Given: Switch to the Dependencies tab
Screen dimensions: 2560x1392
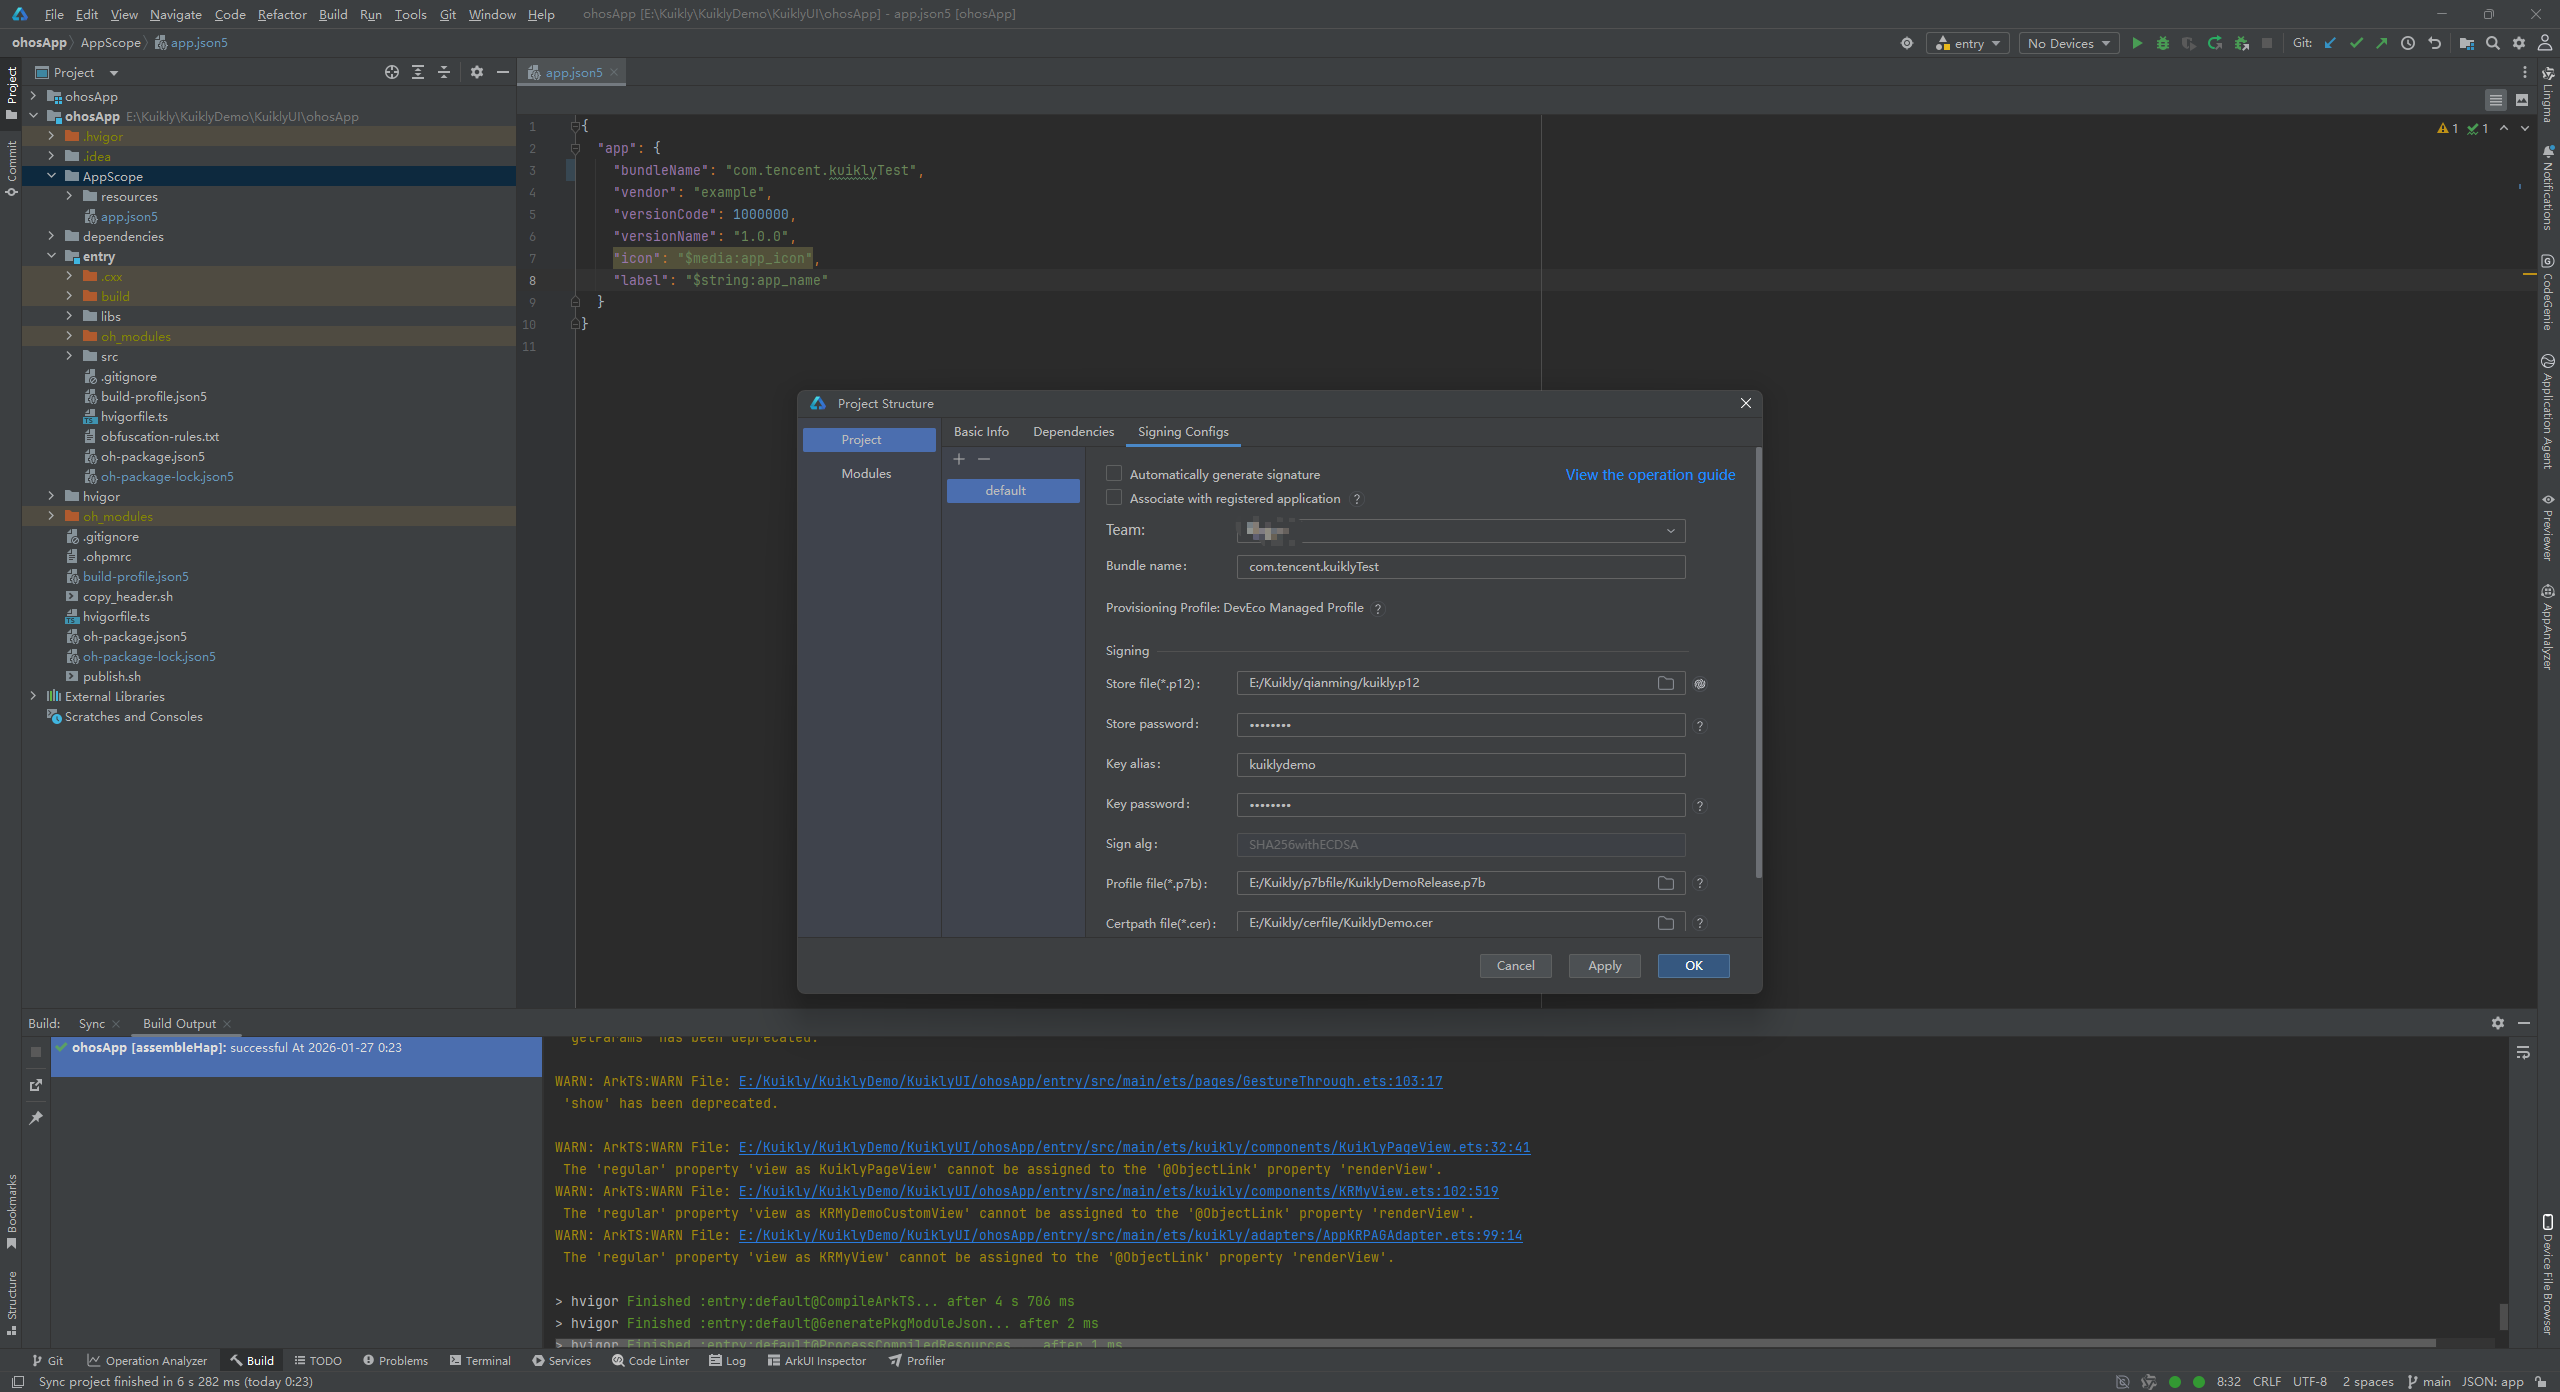Looking at the screenshot, I should tap(1073, 432).
